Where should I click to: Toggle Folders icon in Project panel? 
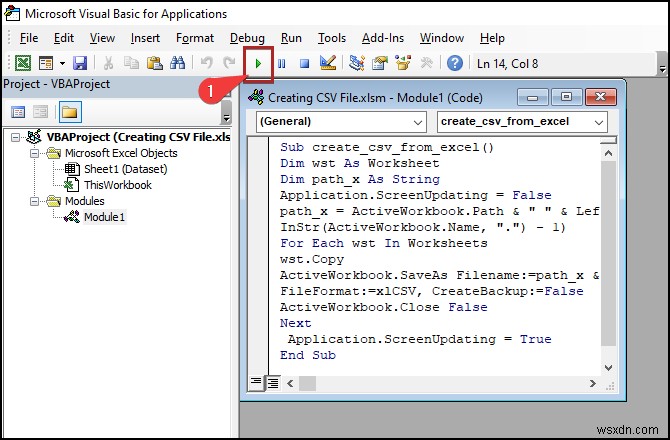(x=70, y=112)
